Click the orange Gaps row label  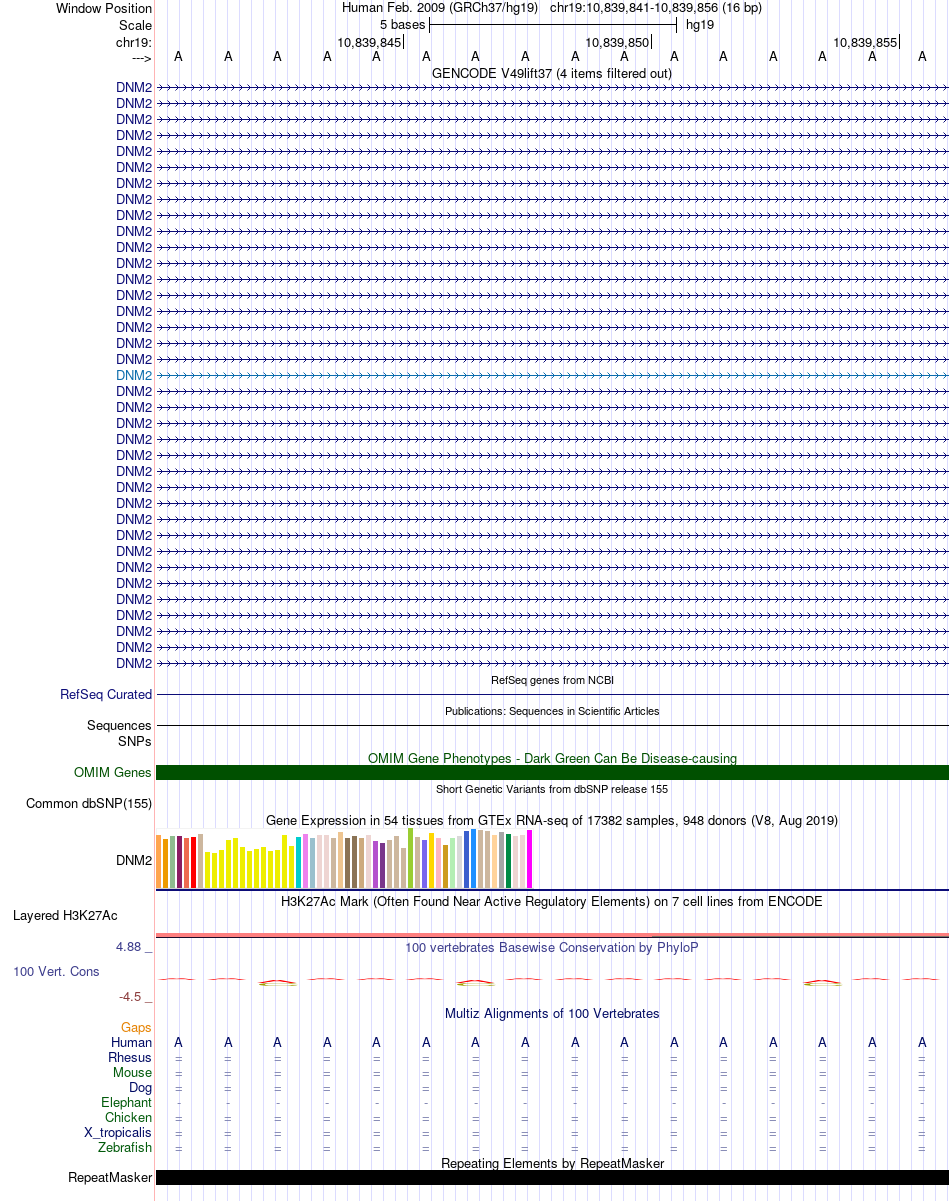(x=136, y=1027)
